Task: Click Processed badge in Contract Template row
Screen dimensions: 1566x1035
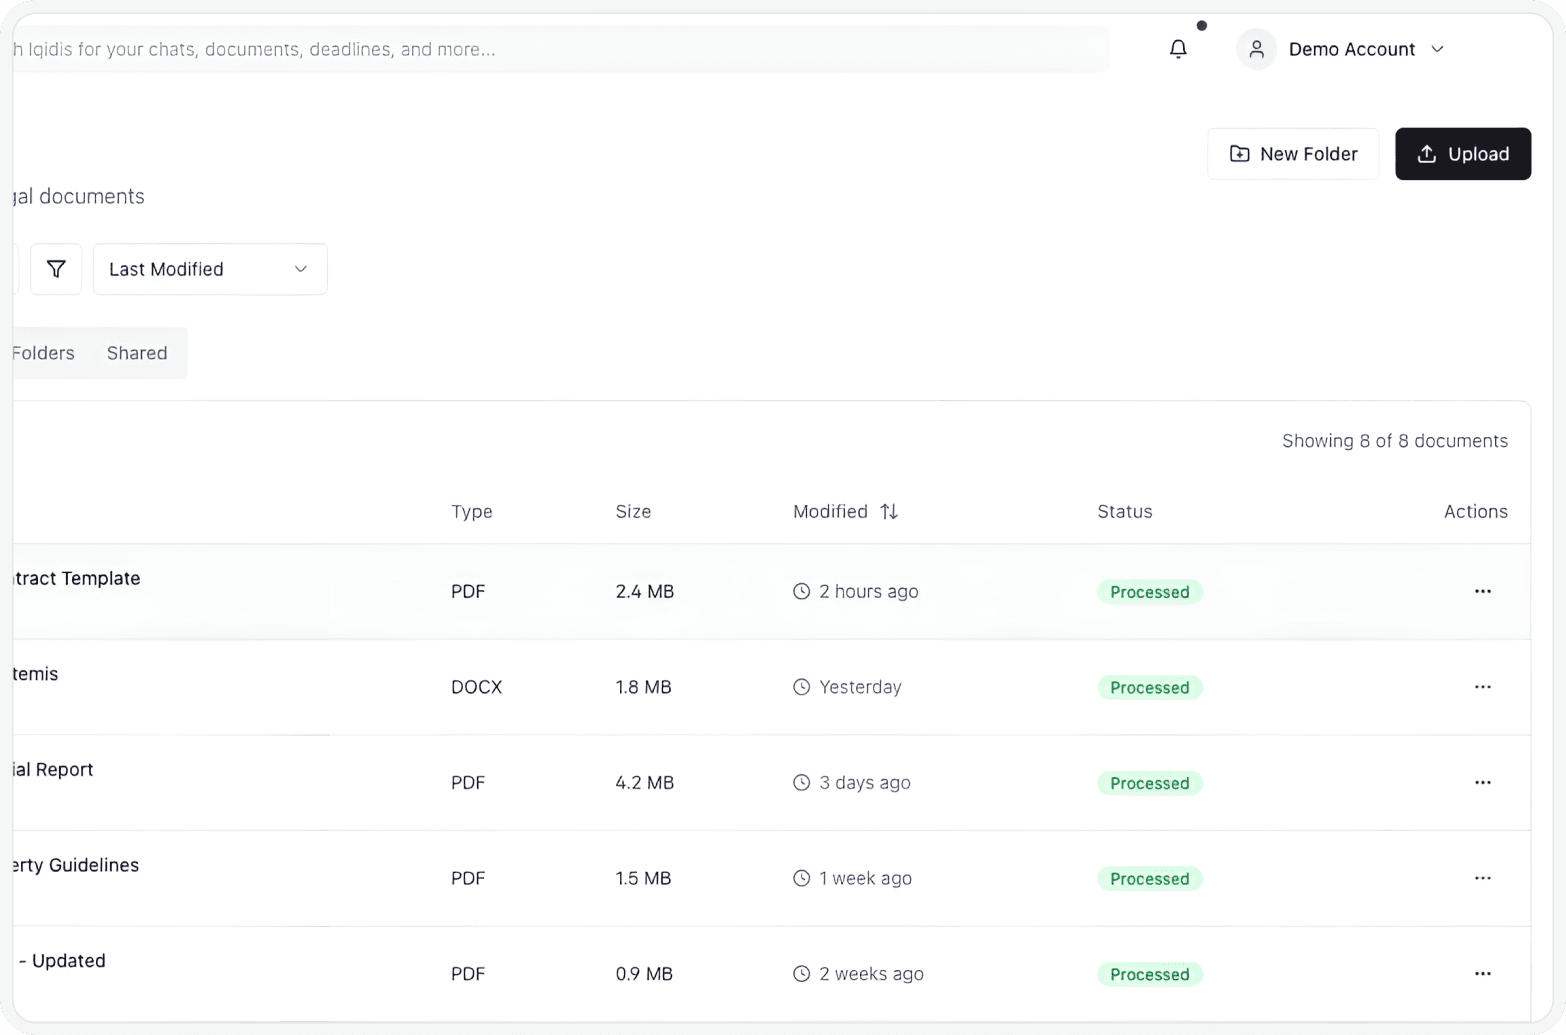Action: (x=1149, y=592)
